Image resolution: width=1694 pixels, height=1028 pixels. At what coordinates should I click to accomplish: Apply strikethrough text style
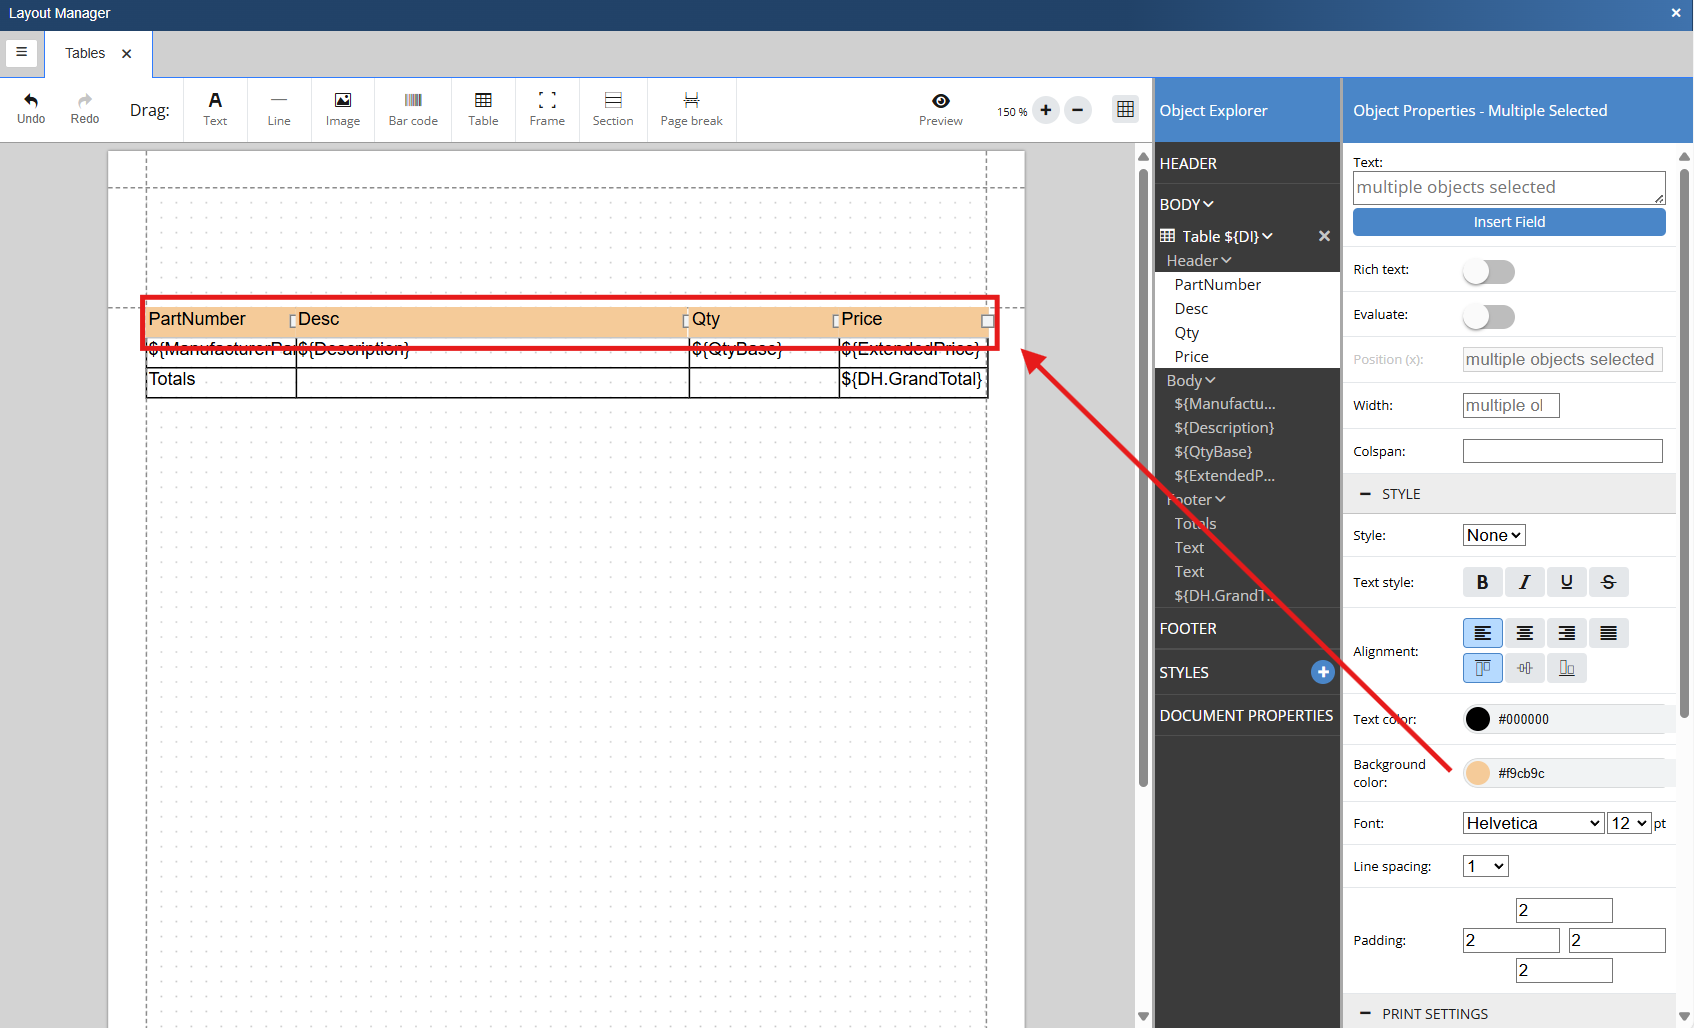click(x=1608, y=582)
